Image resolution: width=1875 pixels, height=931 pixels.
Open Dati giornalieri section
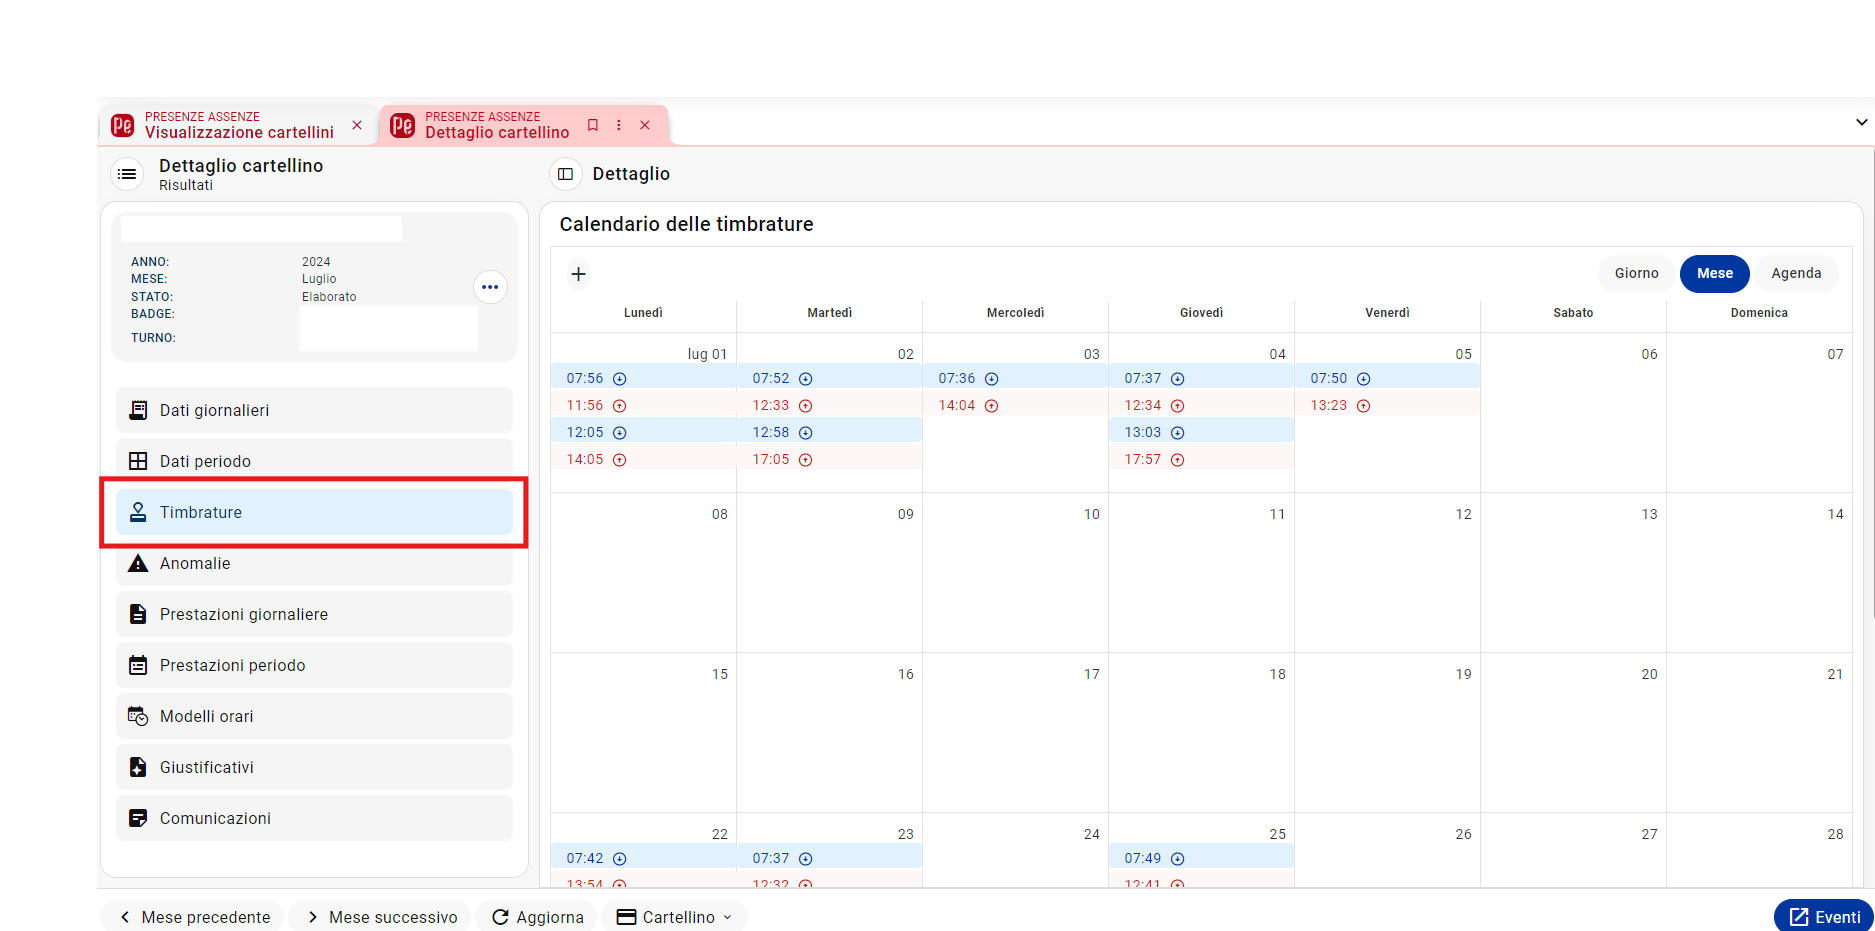tap(314, 410)
